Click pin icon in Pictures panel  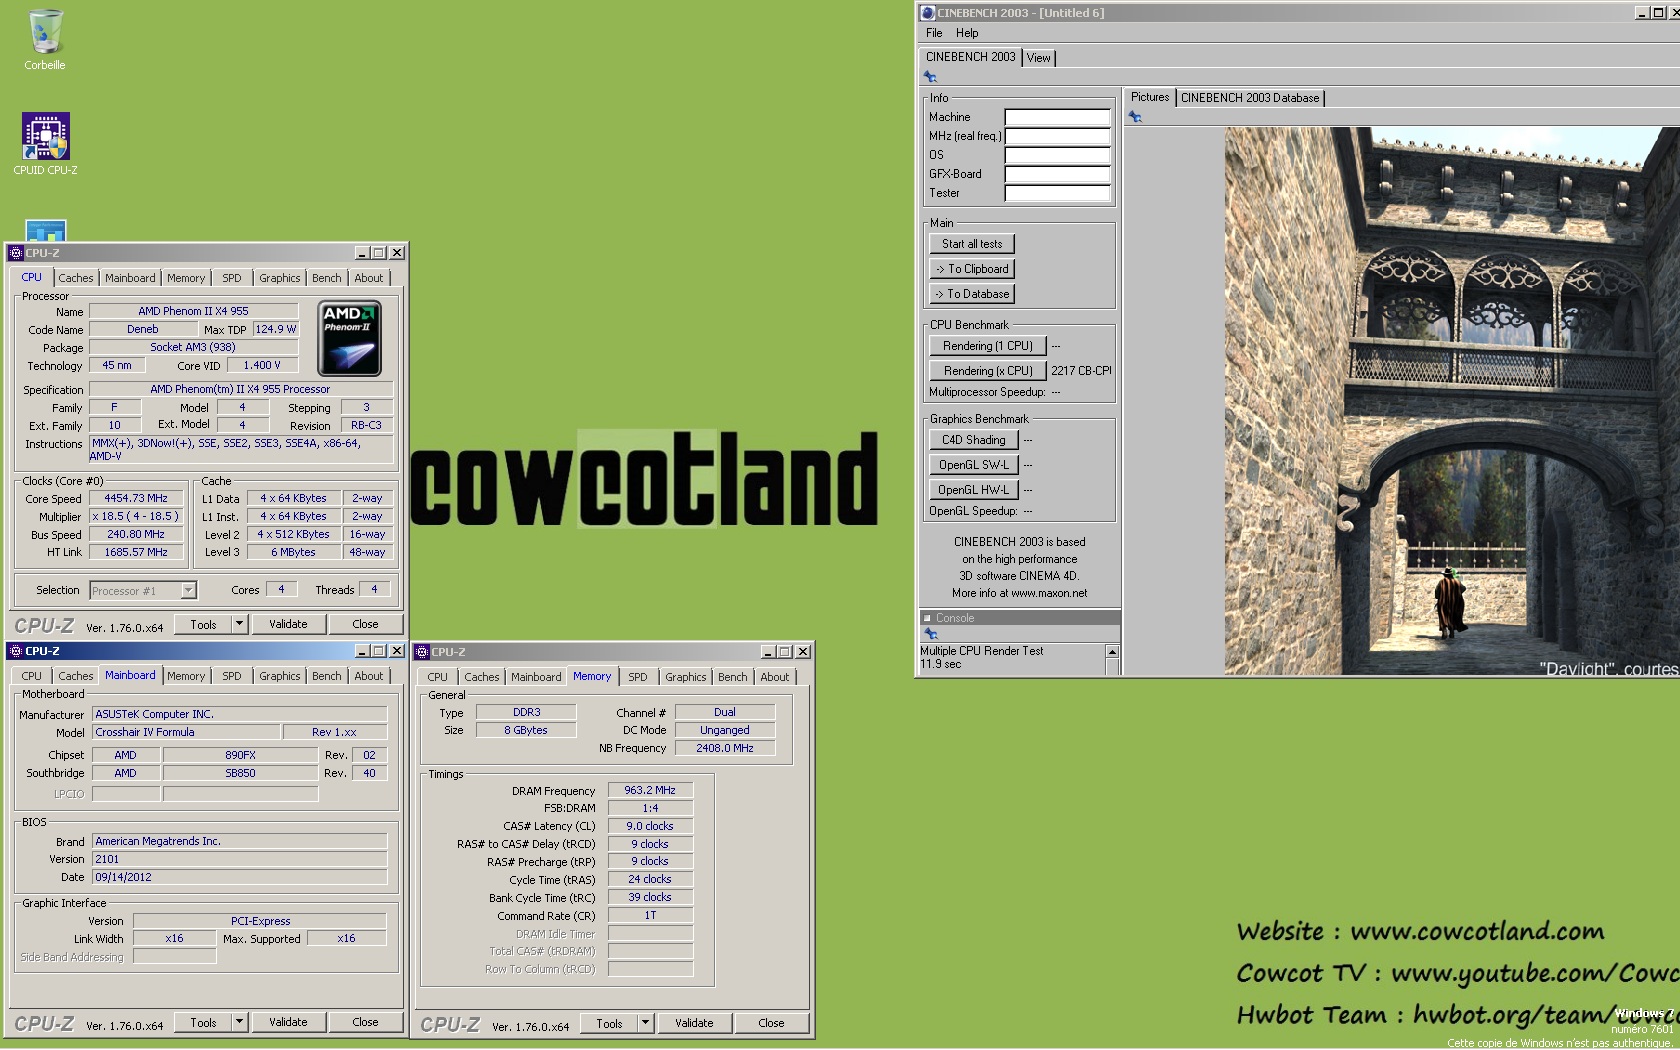tap(1135, 117)
